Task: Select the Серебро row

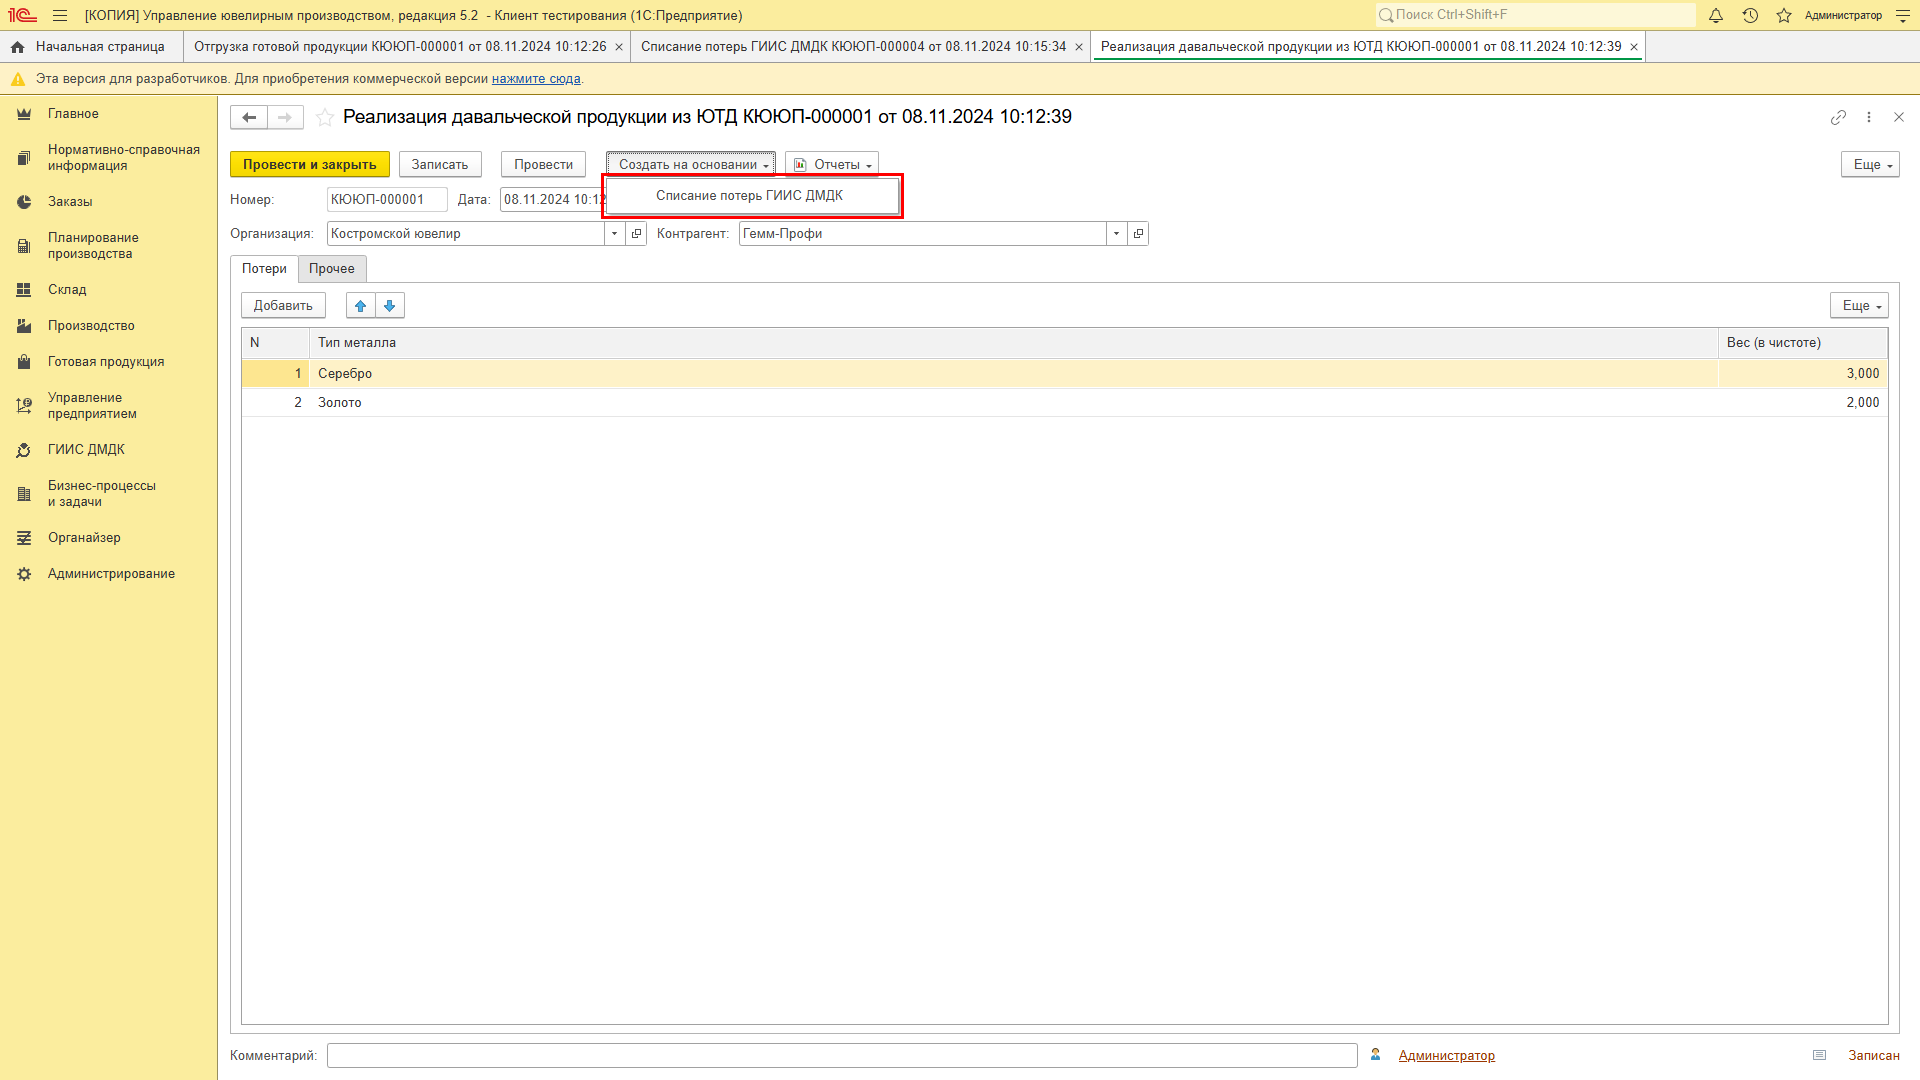Action: click(1065, 374)
